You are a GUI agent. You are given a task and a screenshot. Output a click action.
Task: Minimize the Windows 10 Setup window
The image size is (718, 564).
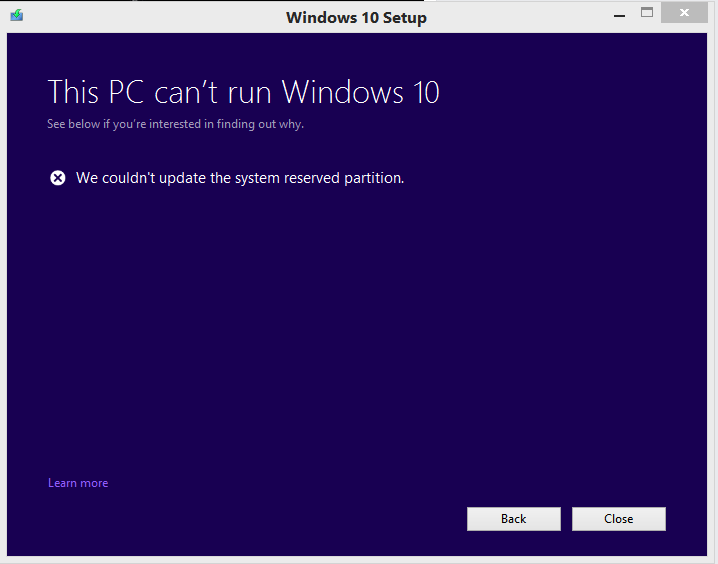[620, 16]
